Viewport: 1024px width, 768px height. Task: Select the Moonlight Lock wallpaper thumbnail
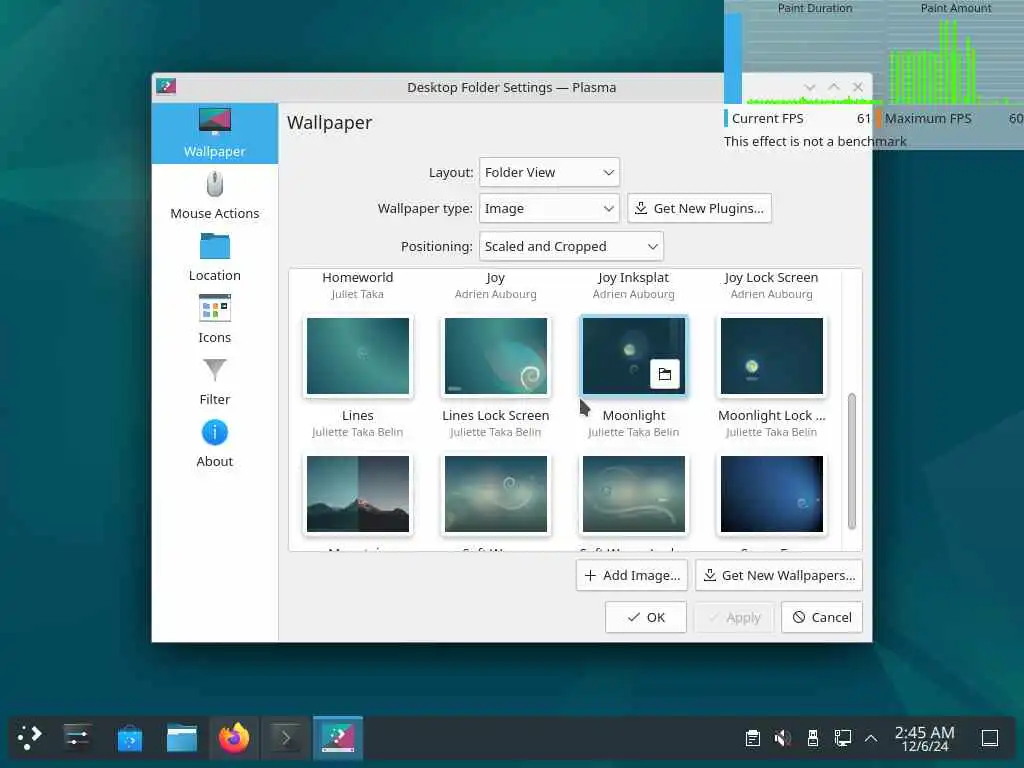tap(771, 357)
